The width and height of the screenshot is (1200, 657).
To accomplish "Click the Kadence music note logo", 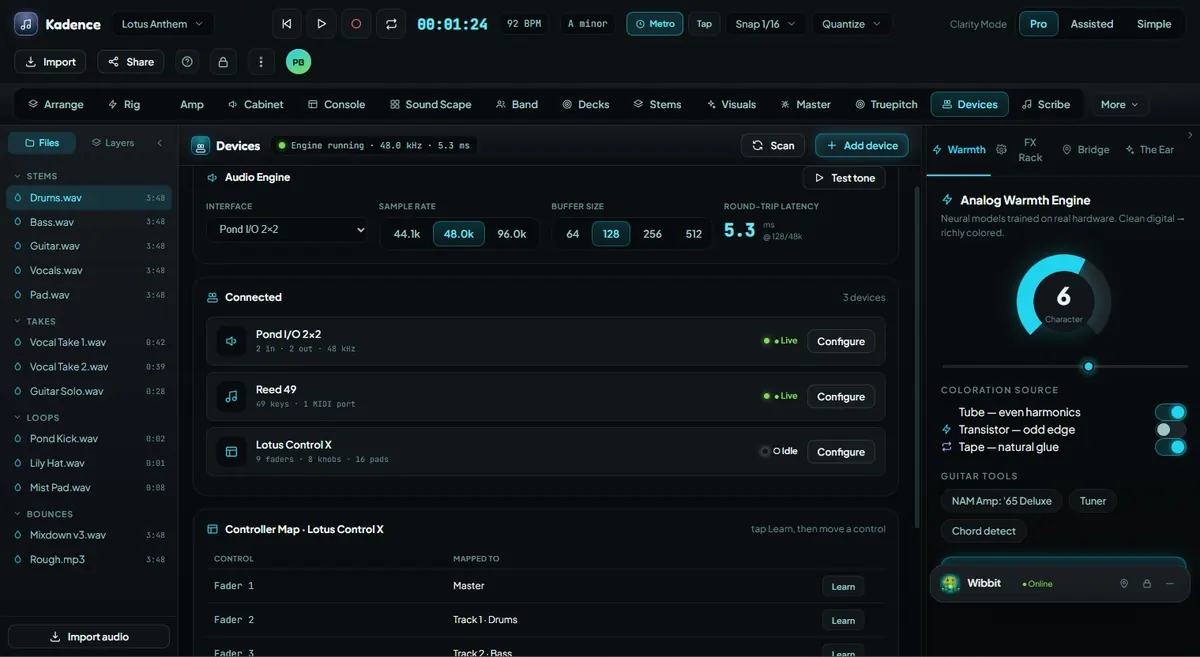I will click(26, 24).
